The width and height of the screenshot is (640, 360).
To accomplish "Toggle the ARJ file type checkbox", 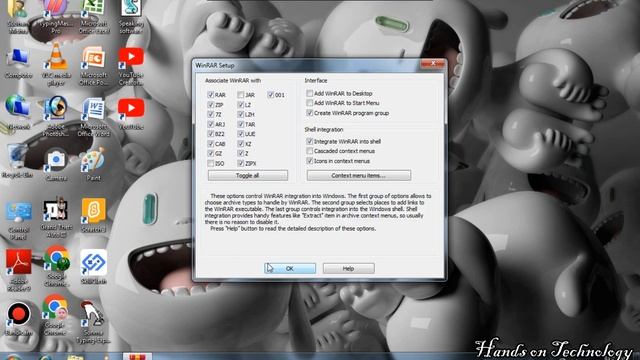I will tap(211, 124).
